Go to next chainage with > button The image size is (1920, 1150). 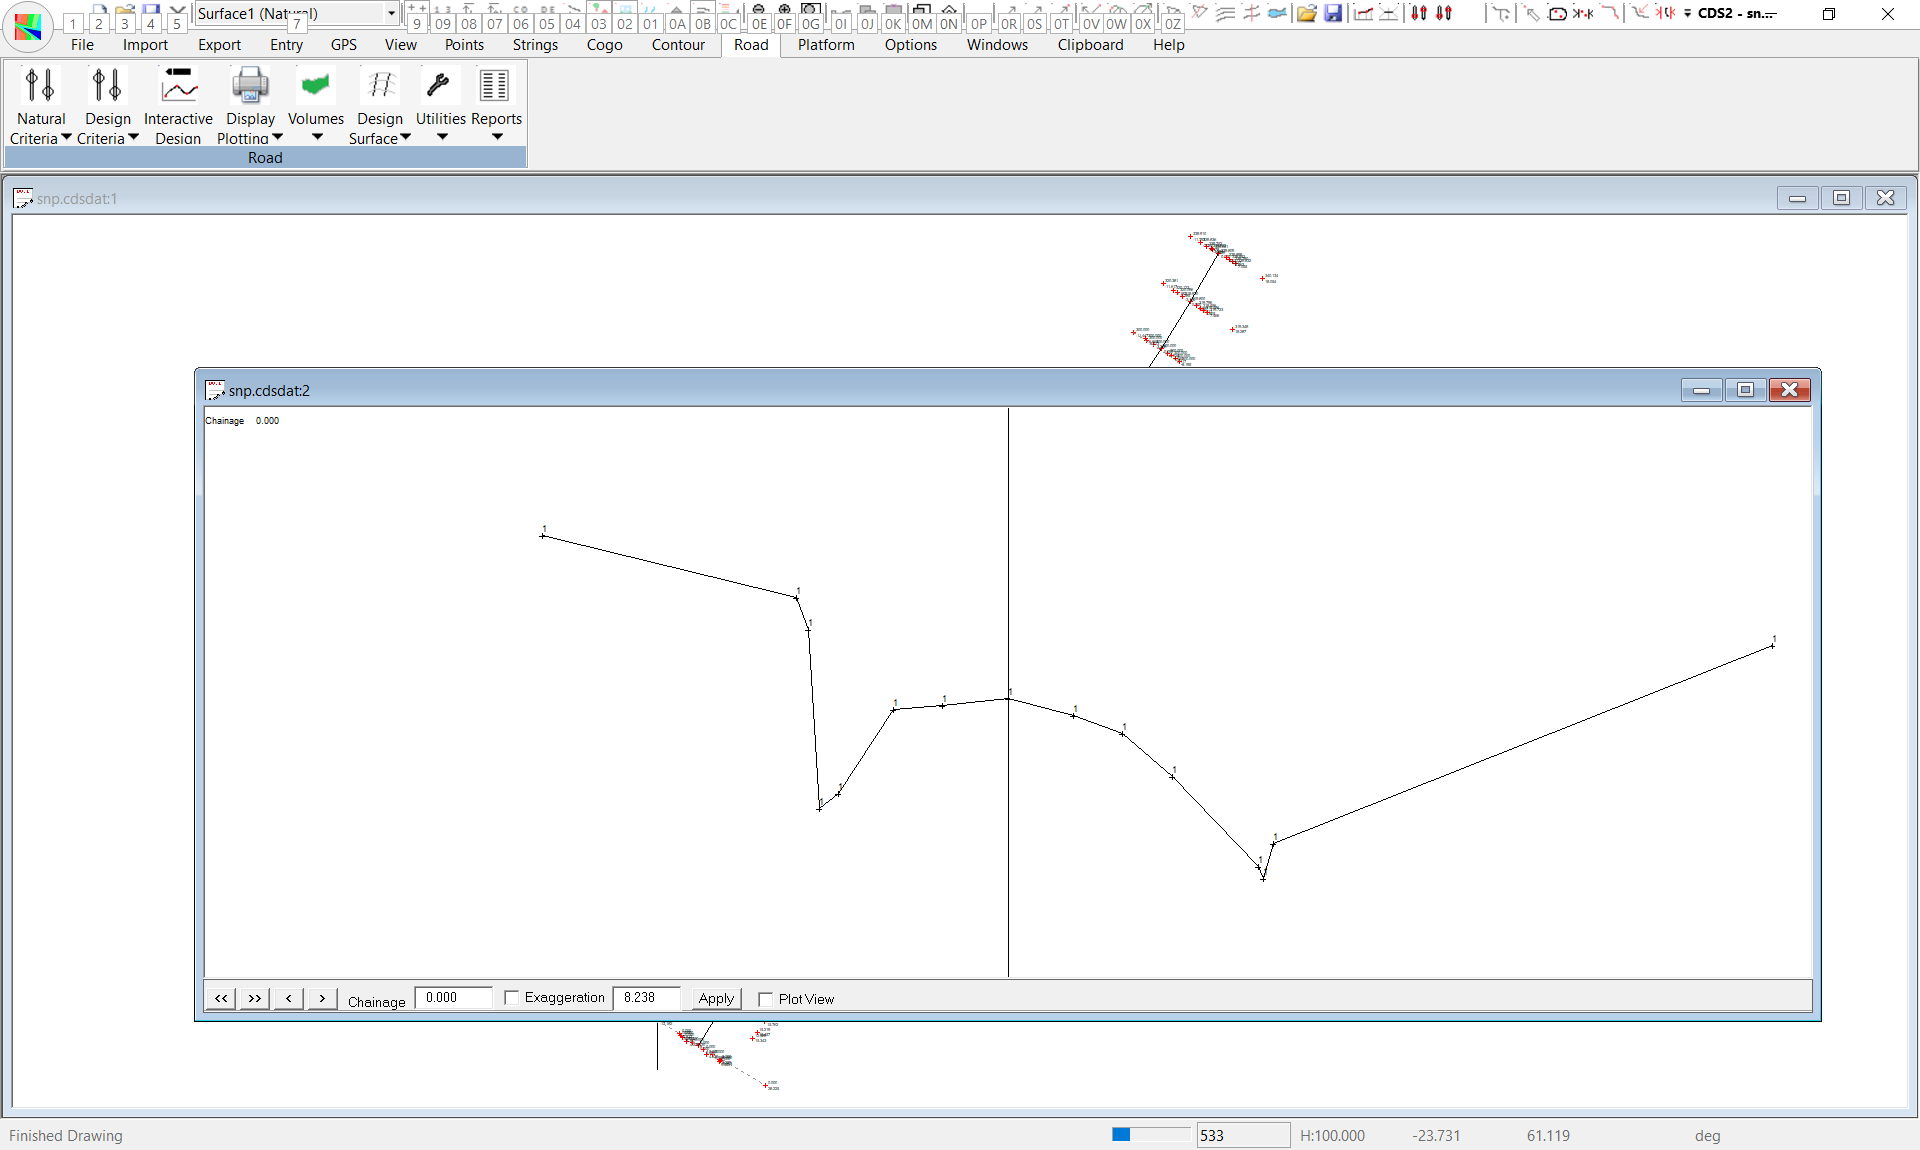(x=322, y=998)
